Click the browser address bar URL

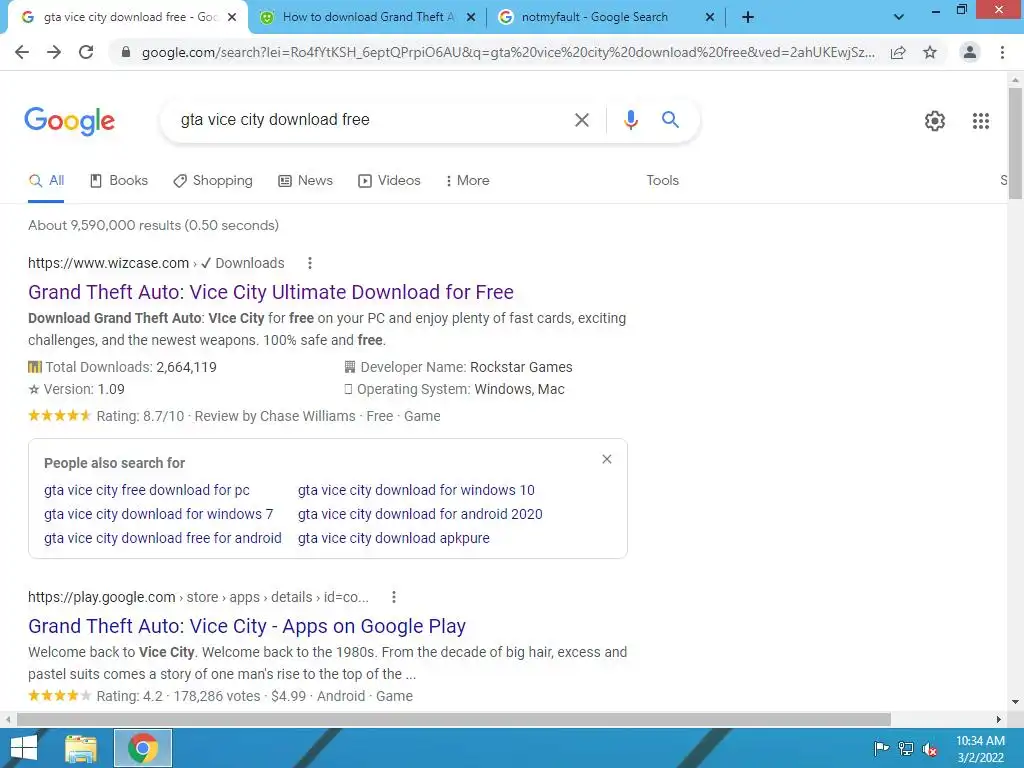(x=508, y=52)
